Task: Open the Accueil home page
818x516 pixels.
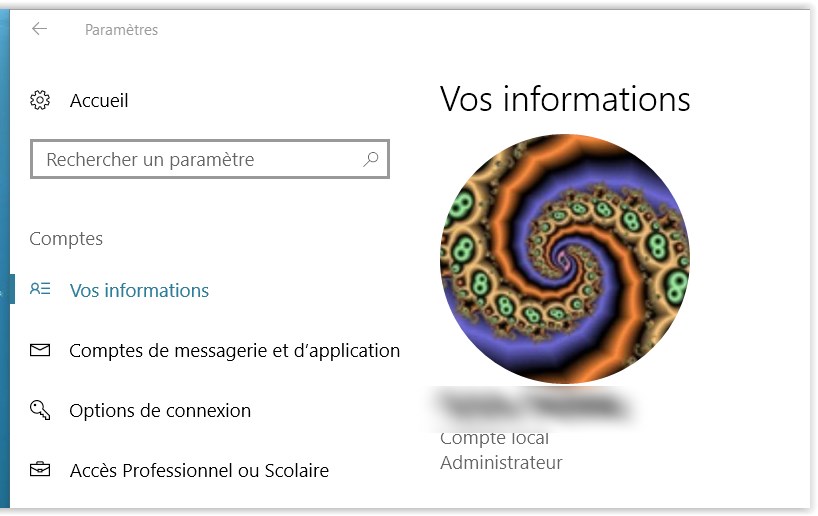Action: 99,100
